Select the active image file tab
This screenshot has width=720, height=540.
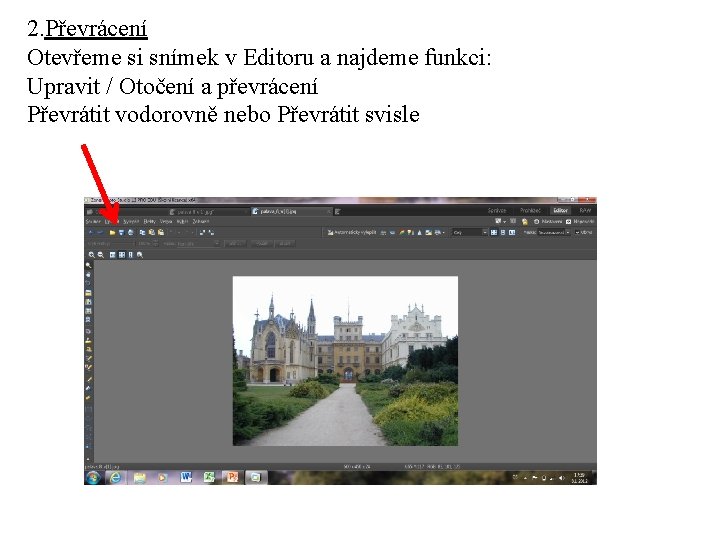point(292,212)
